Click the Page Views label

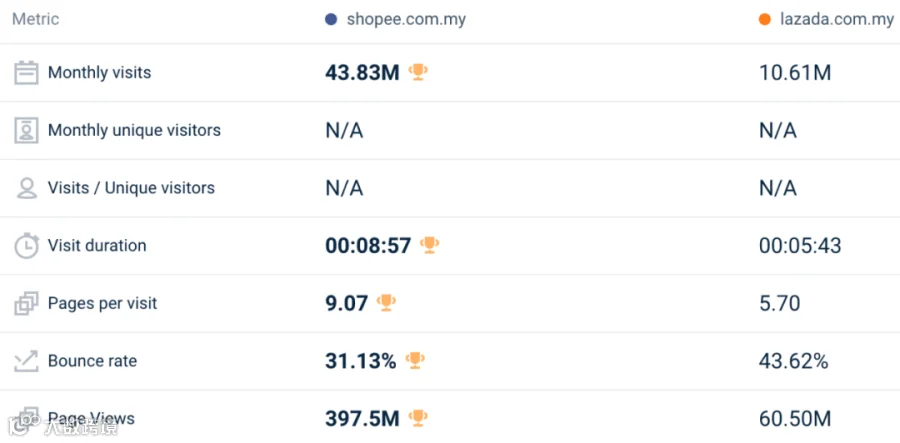pyautogui.click(x=92, y=418)
